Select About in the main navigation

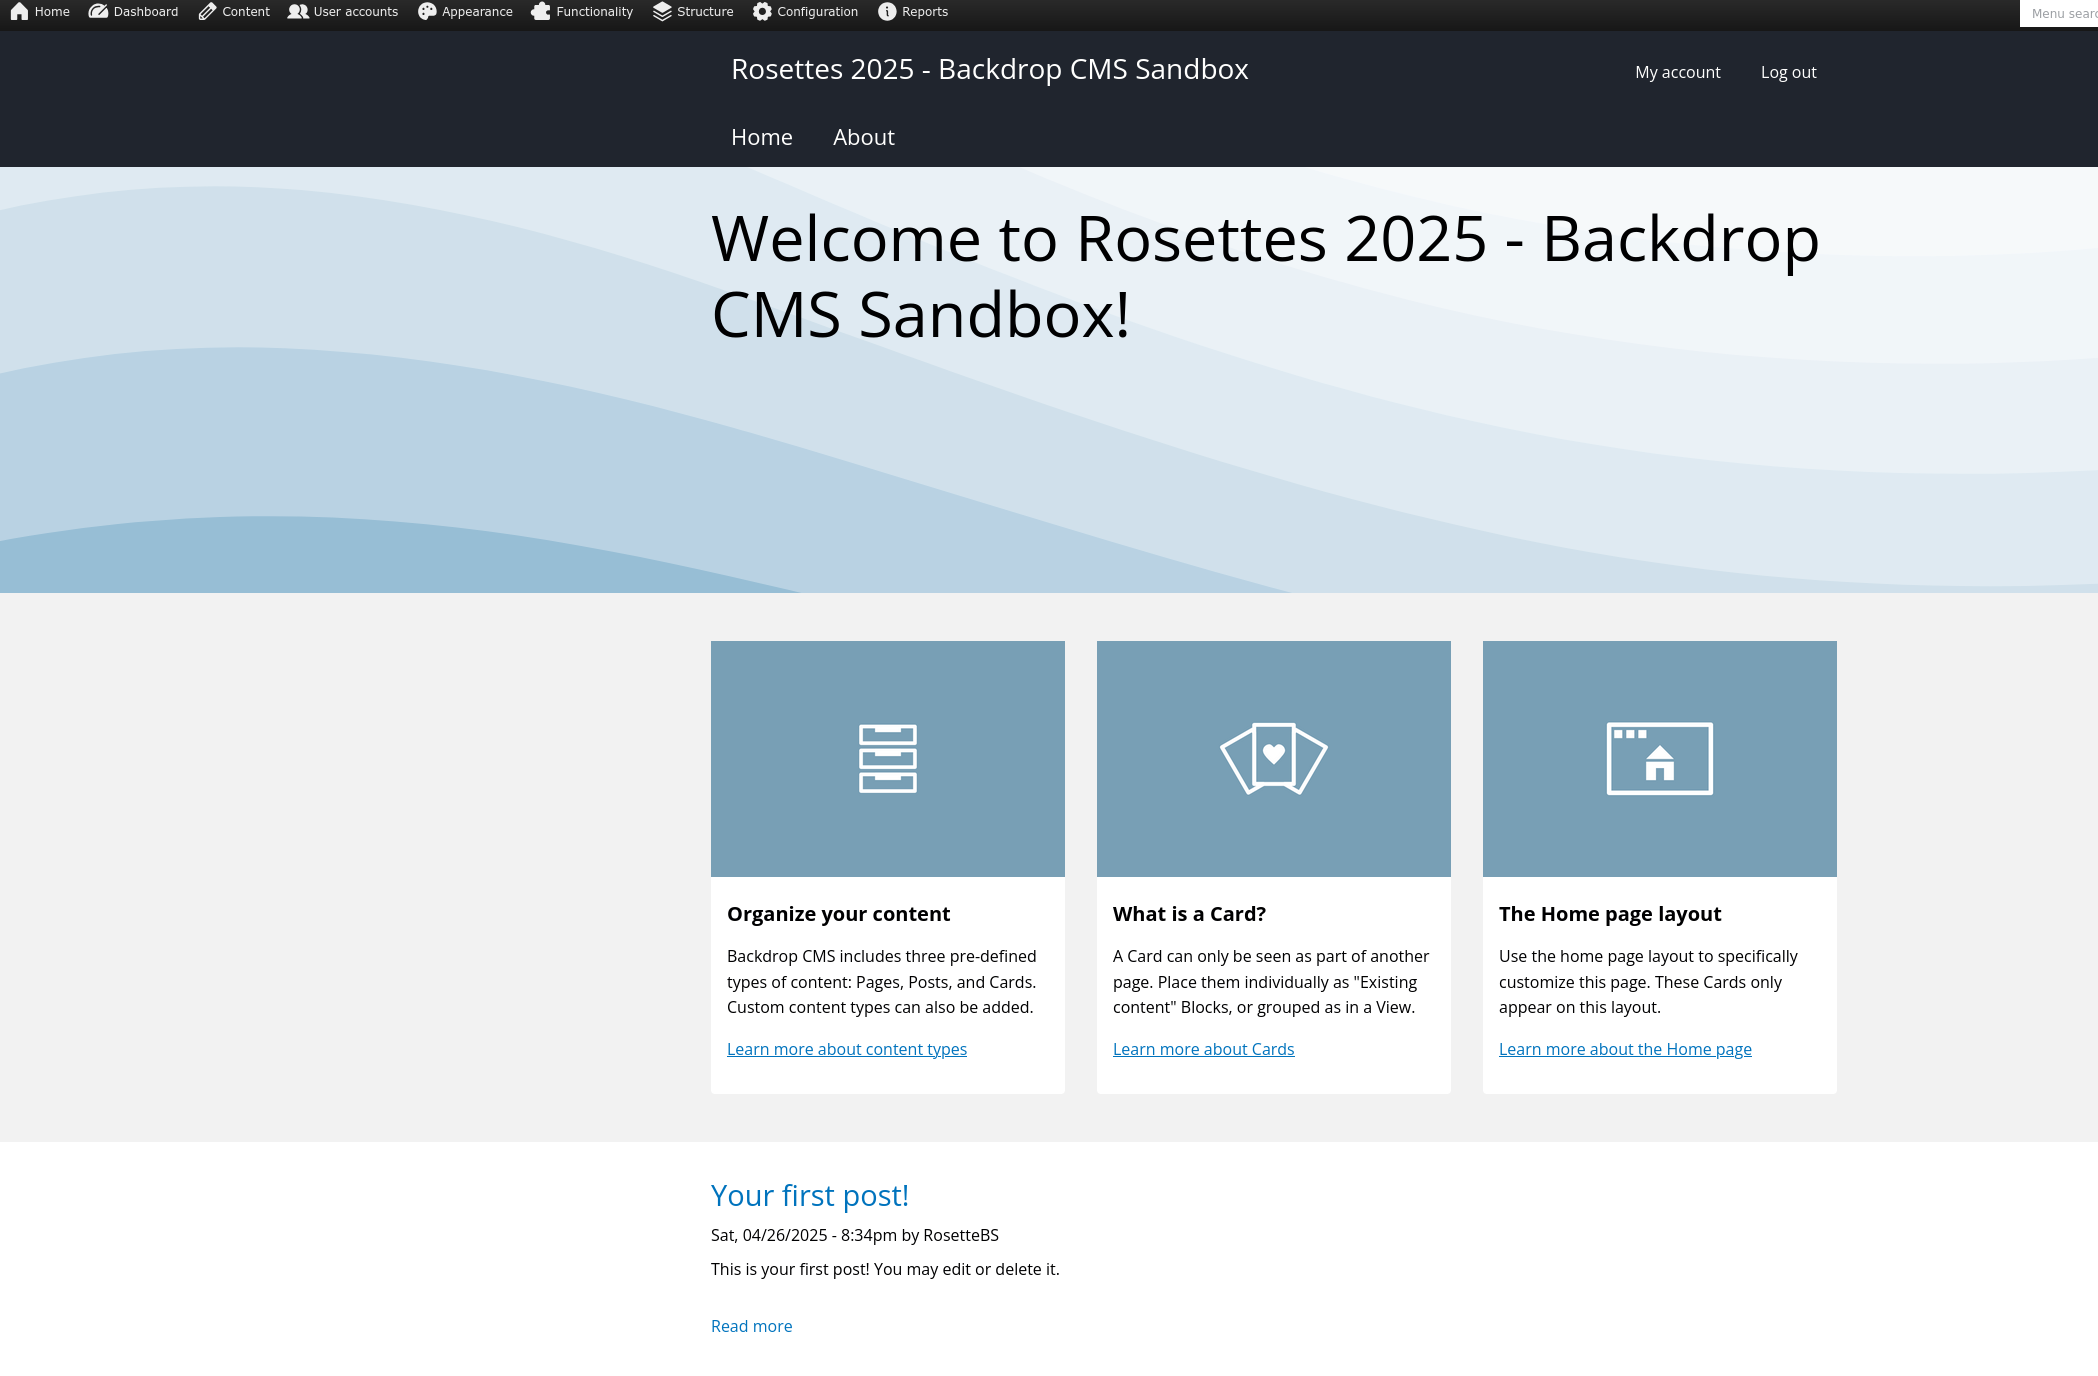tap(864, 137)
